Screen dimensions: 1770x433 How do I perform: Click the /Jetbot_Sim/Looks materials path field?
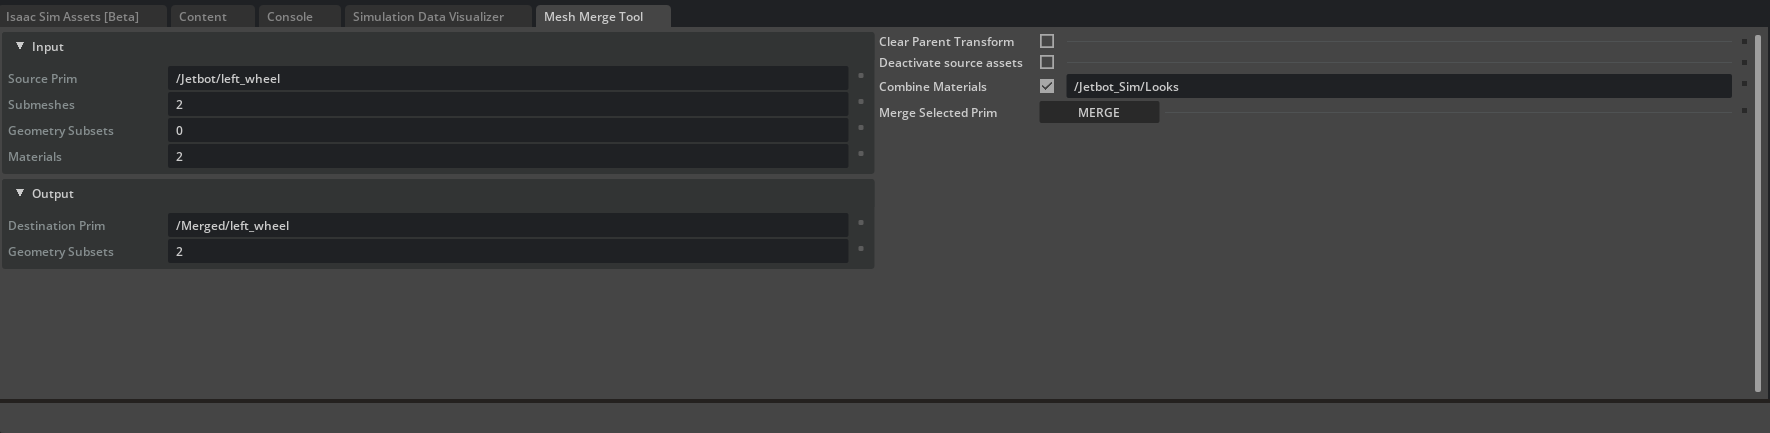(x=1397, y=86)
